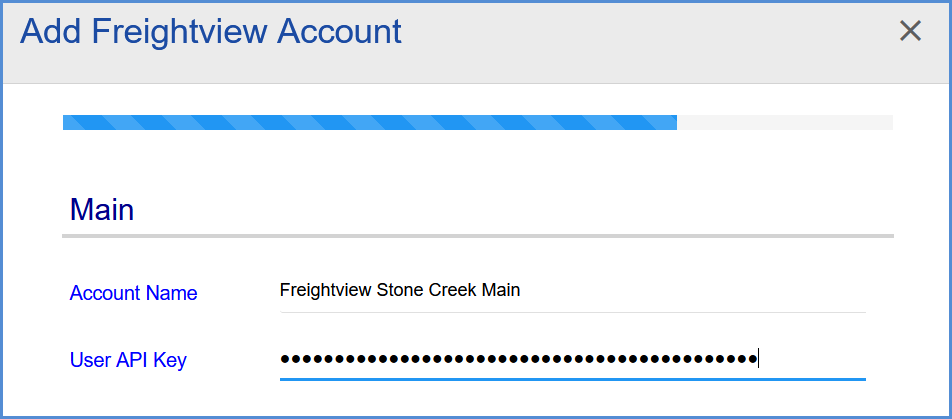This screenshot has height=419, width=952.
Task: Click the blue underline beneath API key field
Action: coord(573,380)
